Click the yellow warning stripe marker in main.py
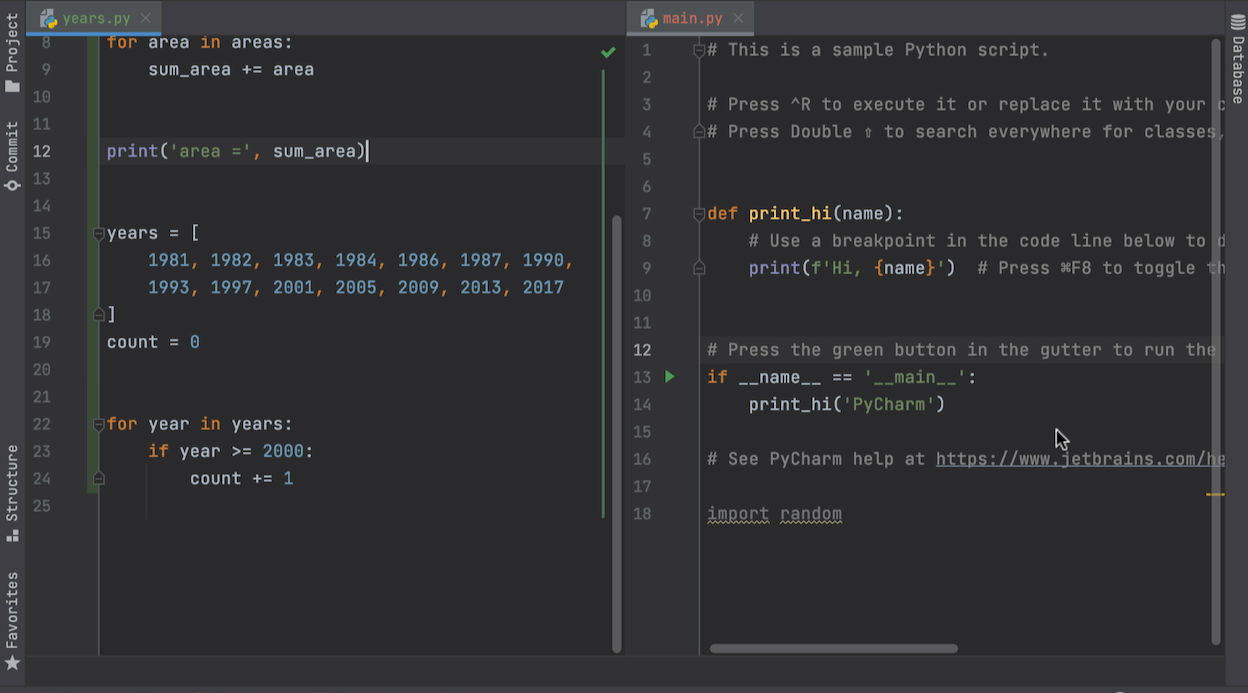 [x=1215, y=494]
